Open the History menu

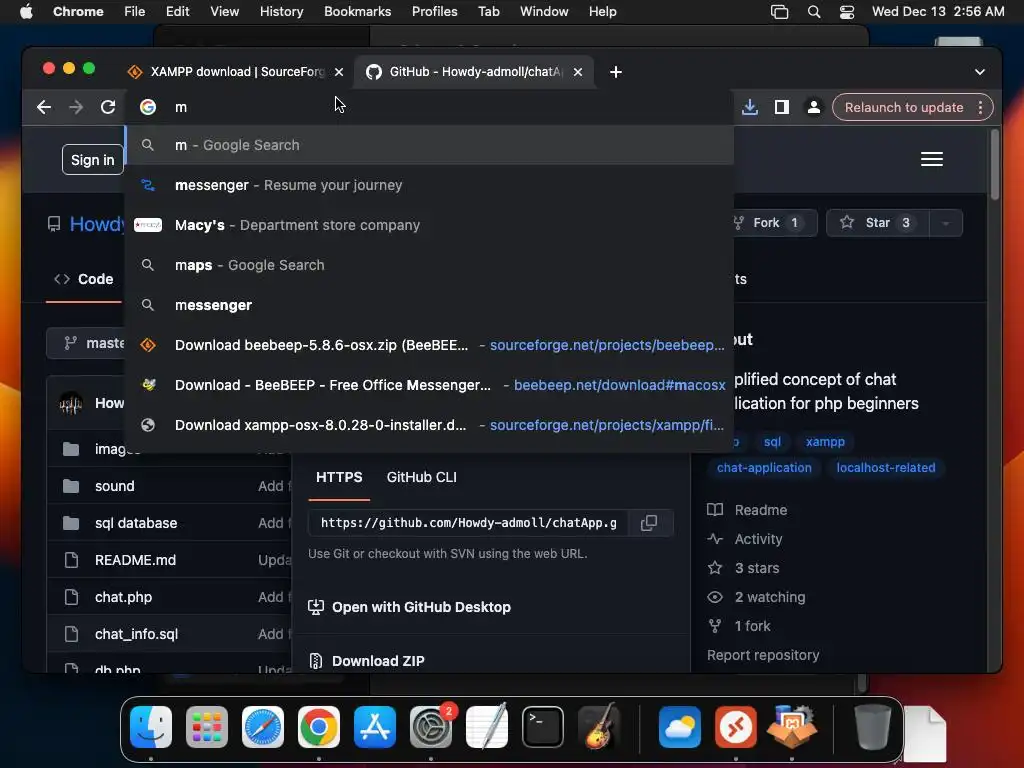[x=281, y=12]
